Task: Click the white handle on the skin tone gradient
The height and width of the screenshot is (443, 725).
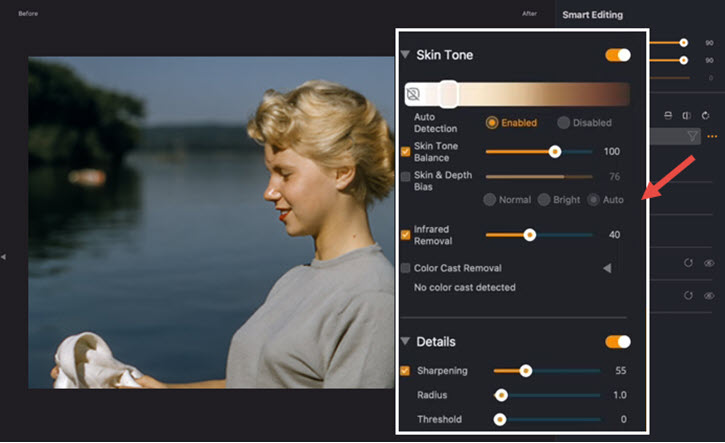Action: (448, 94)
